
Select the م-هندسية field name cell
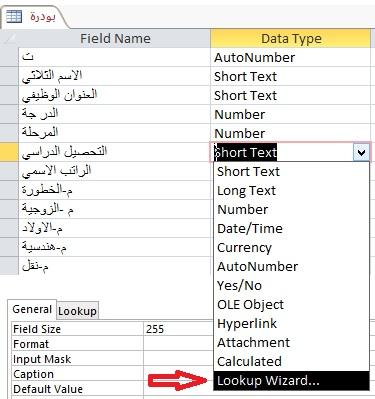[x=115, y=247]
